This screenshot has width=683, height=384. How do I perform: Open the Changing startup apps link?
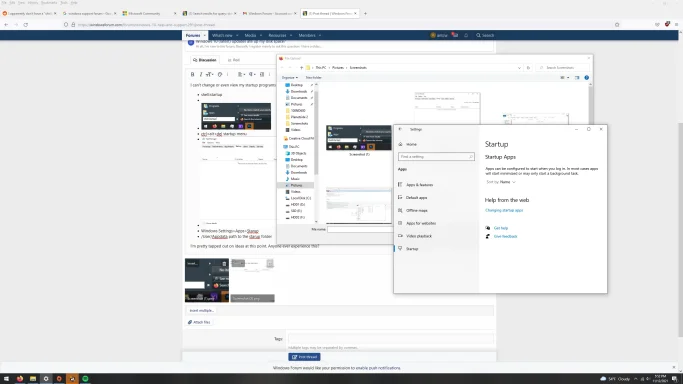click(x=504, y=210)
